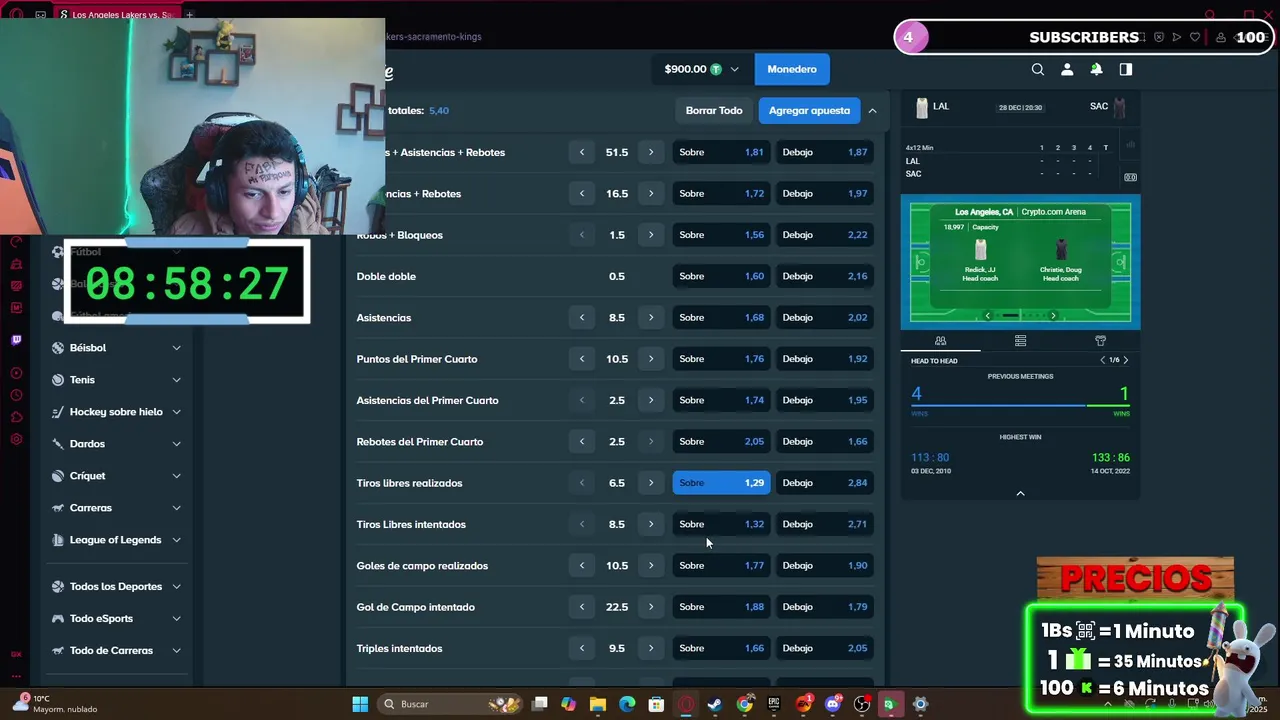Open the Twitch icon in Opera sidebar
Image resolution: width=1280 pixels, height=720 pixels.
[x=16, y=340]
